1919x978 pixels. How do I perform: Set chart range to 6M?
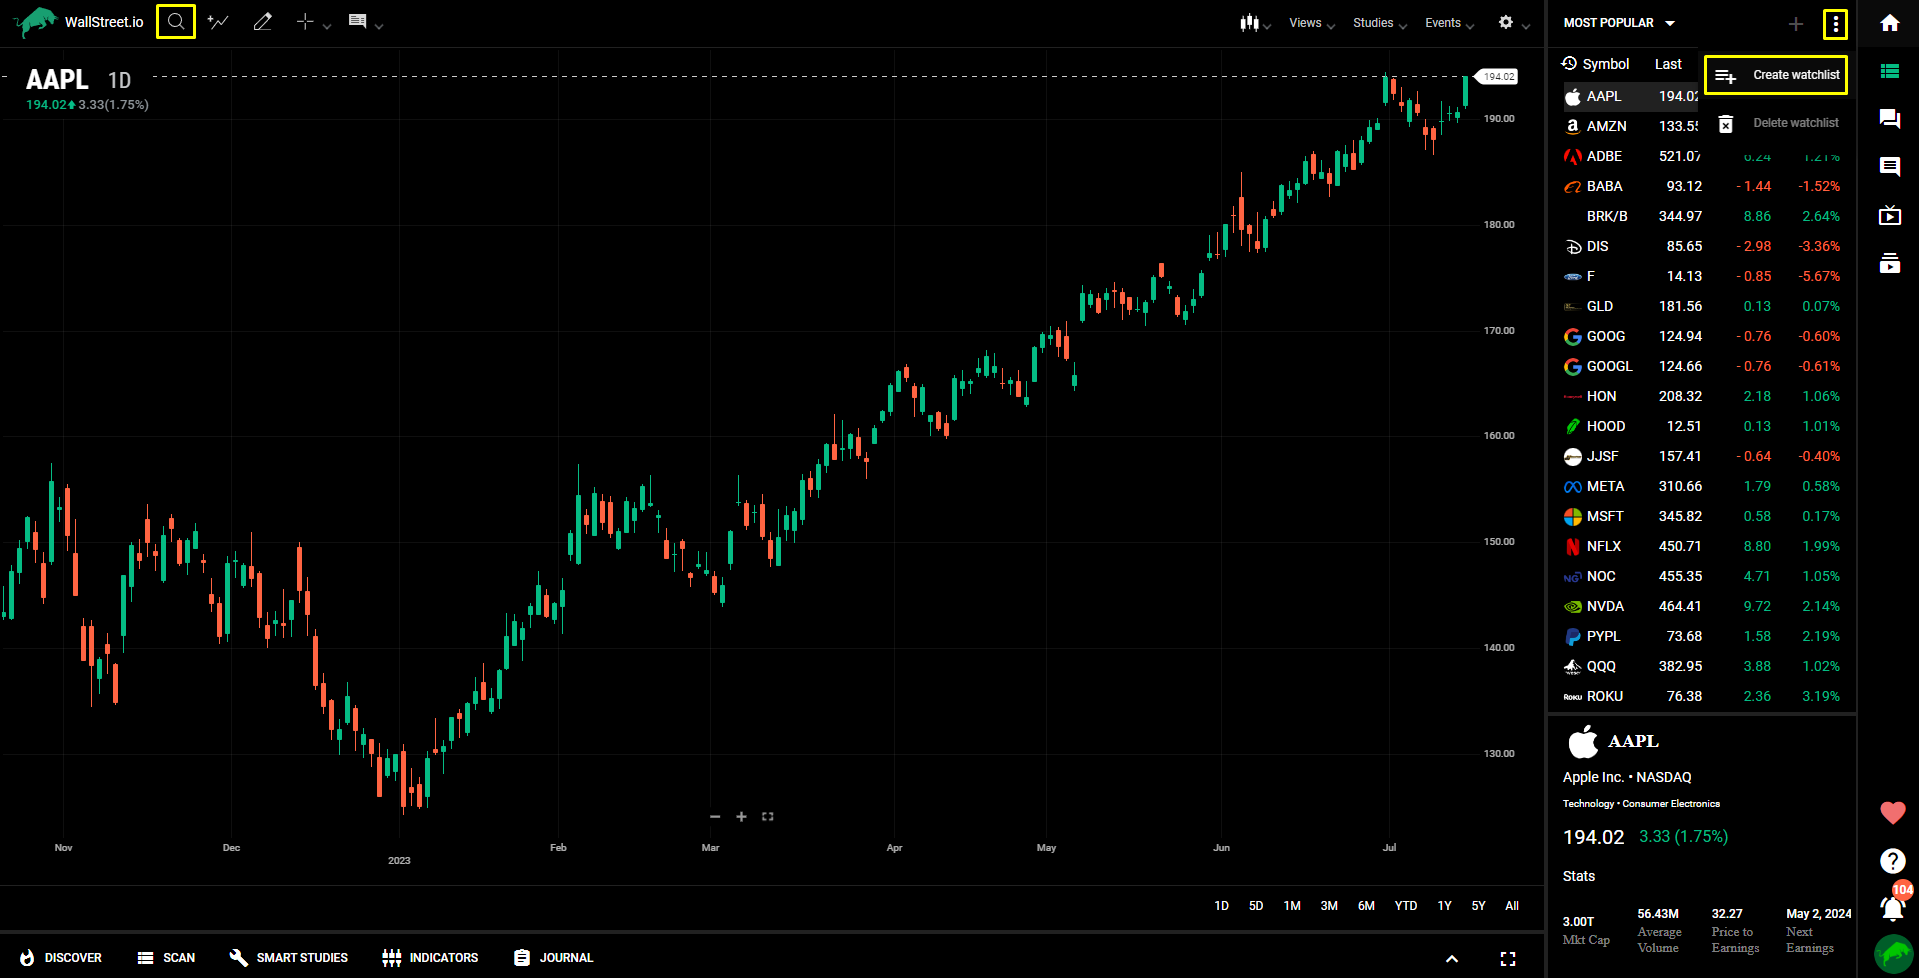1366,906
